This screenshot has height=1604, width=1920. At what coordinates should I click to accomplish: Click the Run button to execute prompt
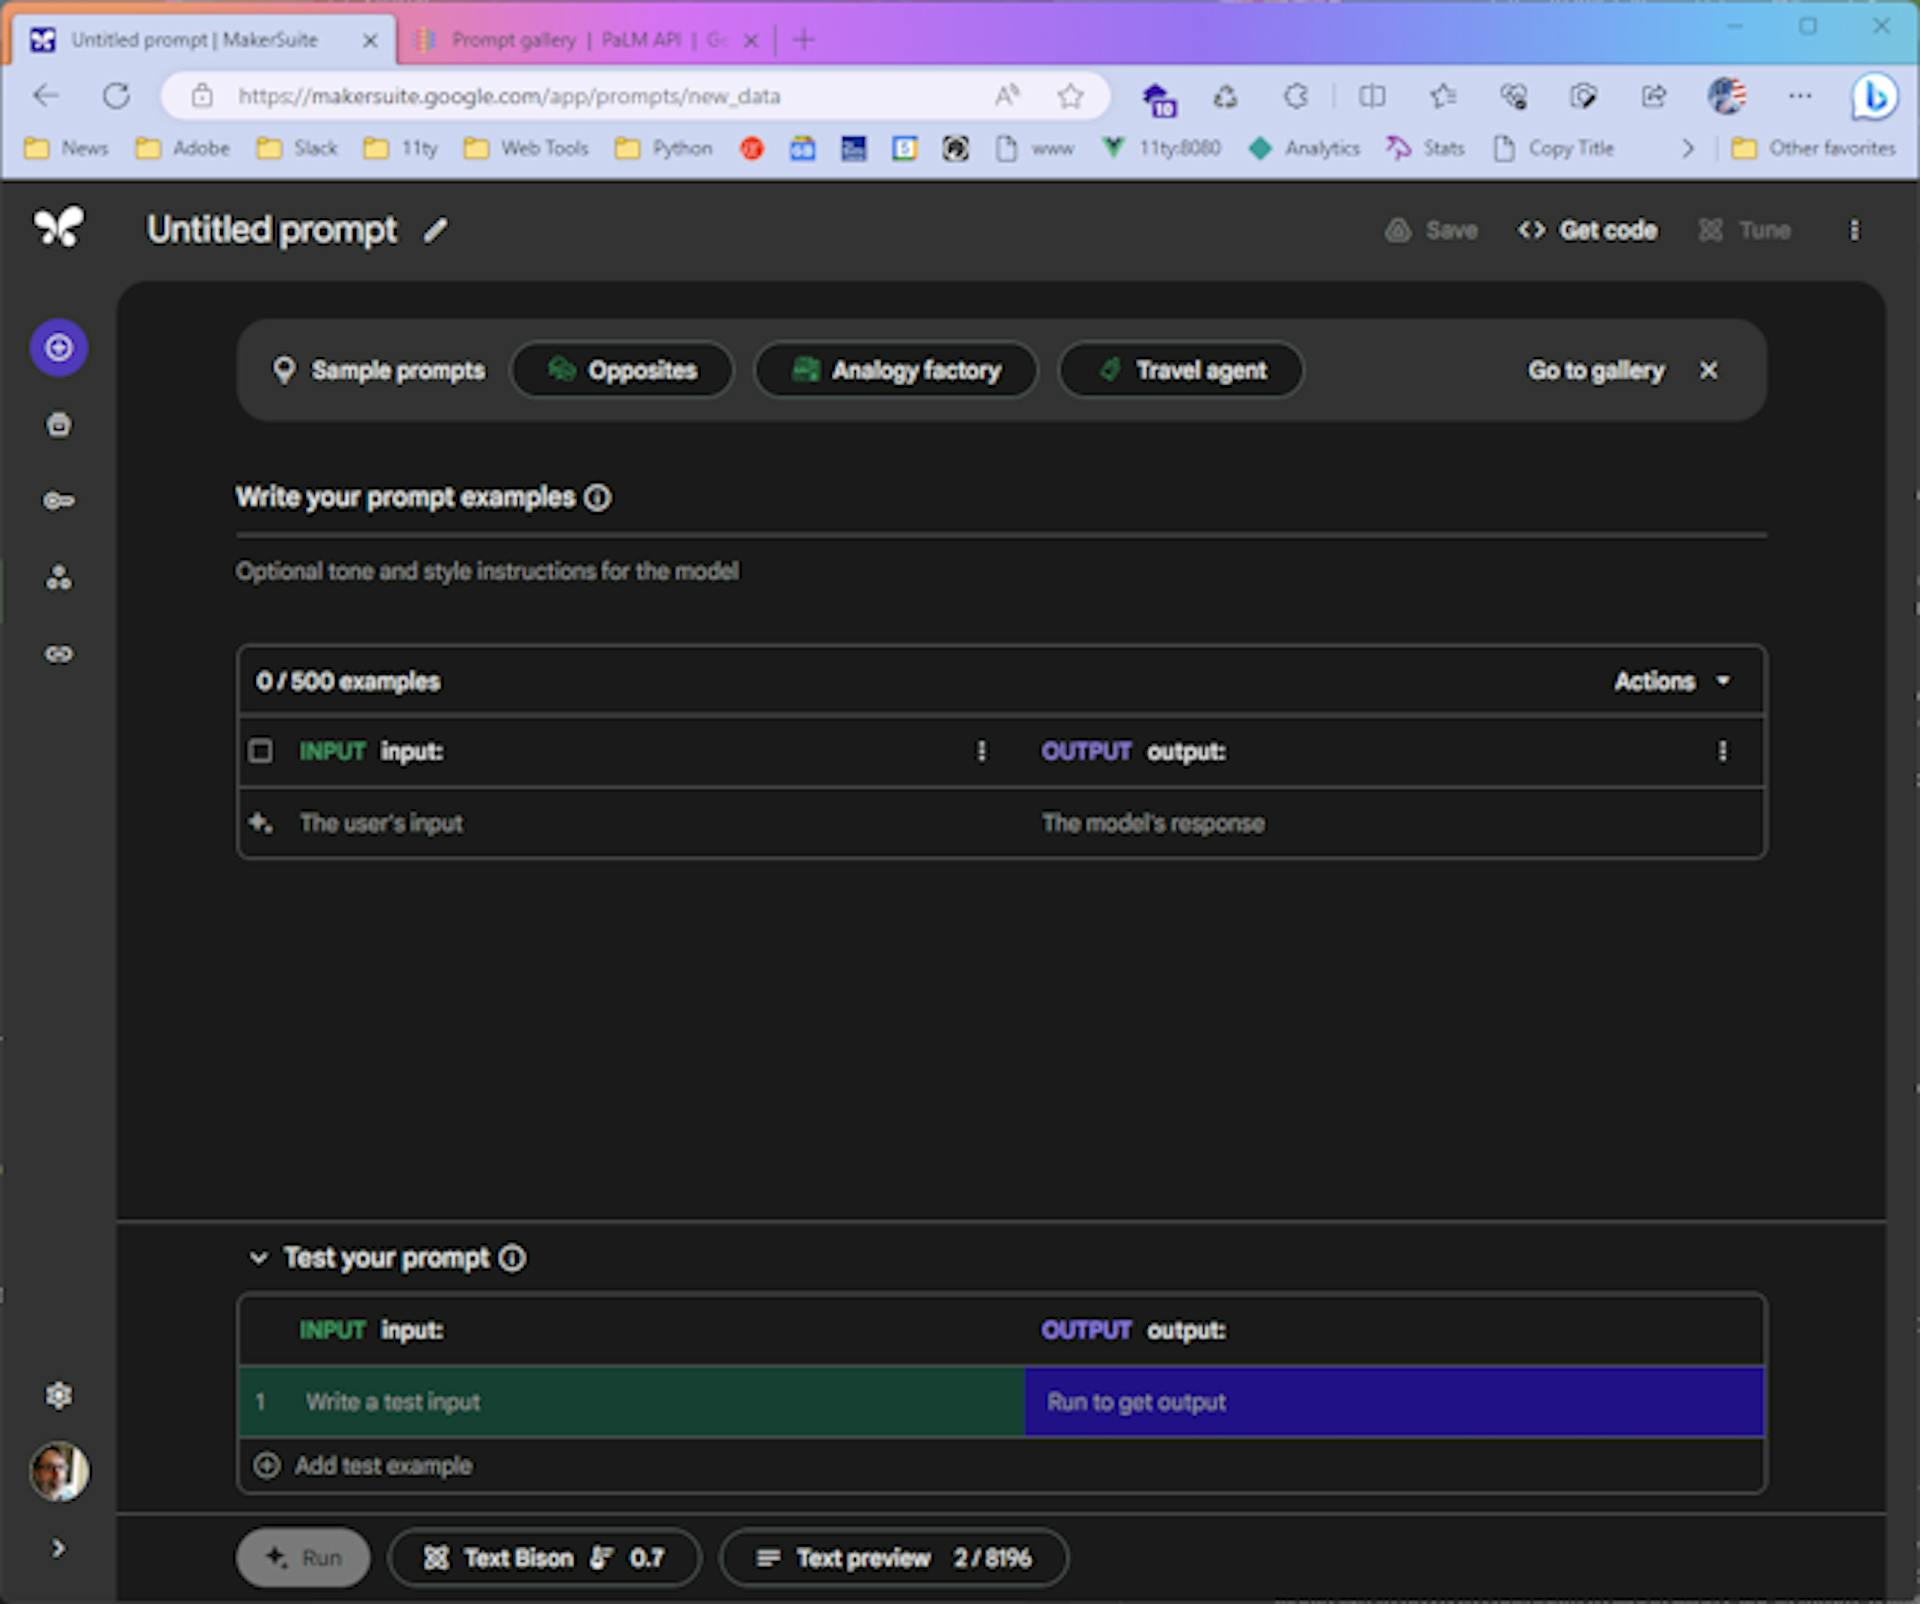point(306,1558)
